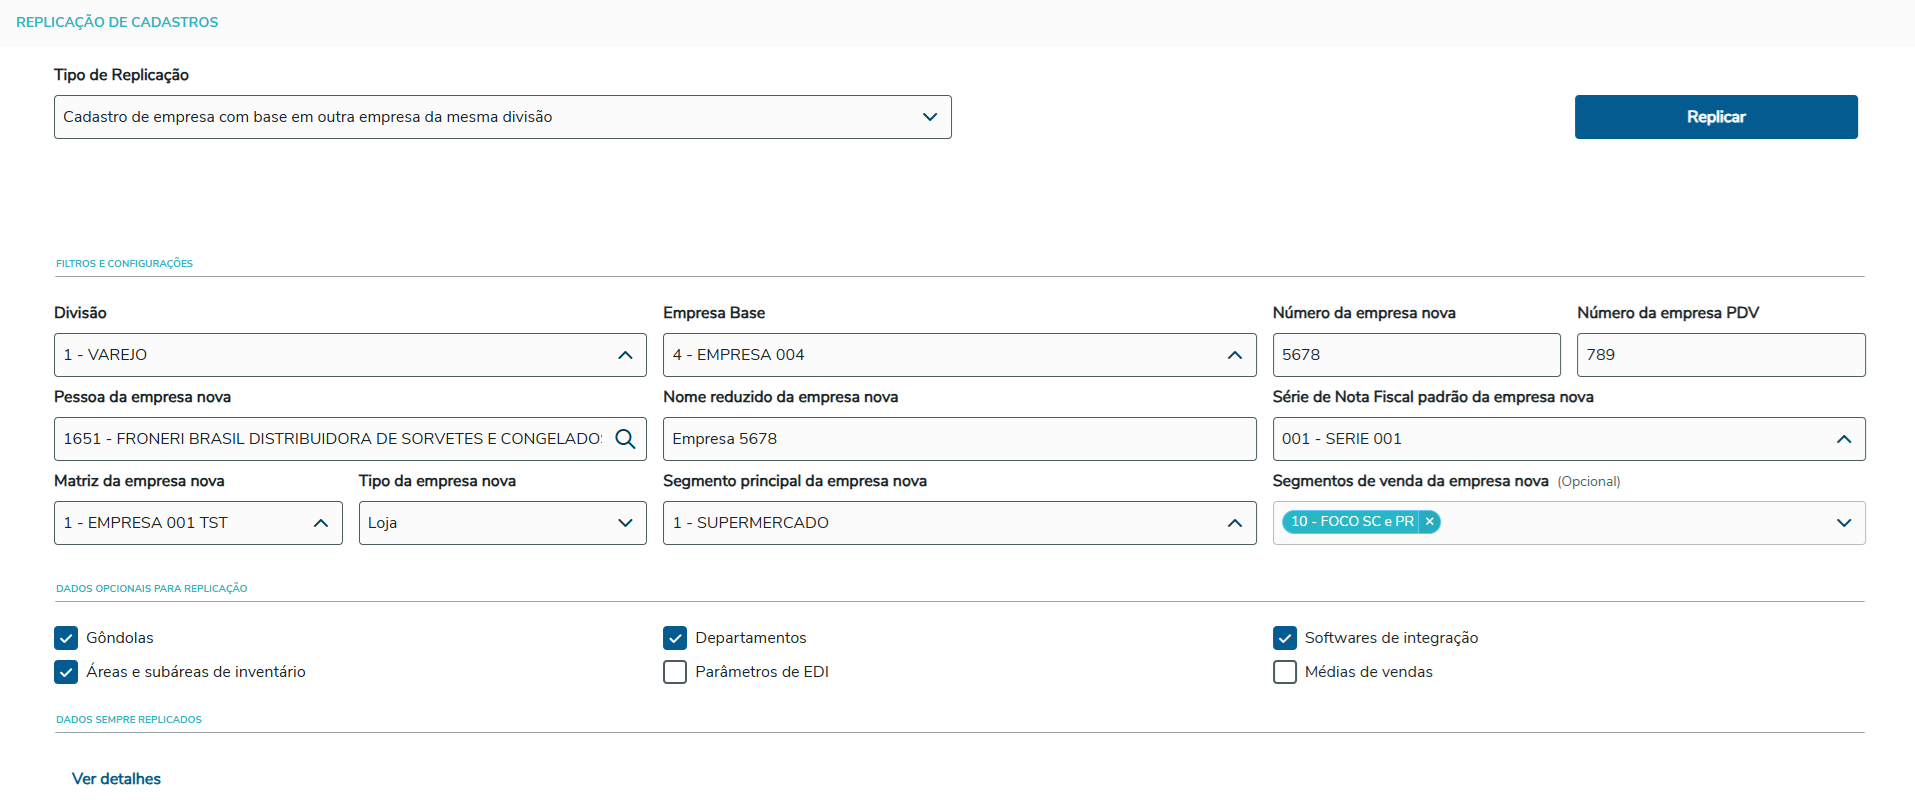Check the Médias de vendas option
Viewport: 1915px width, 806px height.
point(1285,672)
